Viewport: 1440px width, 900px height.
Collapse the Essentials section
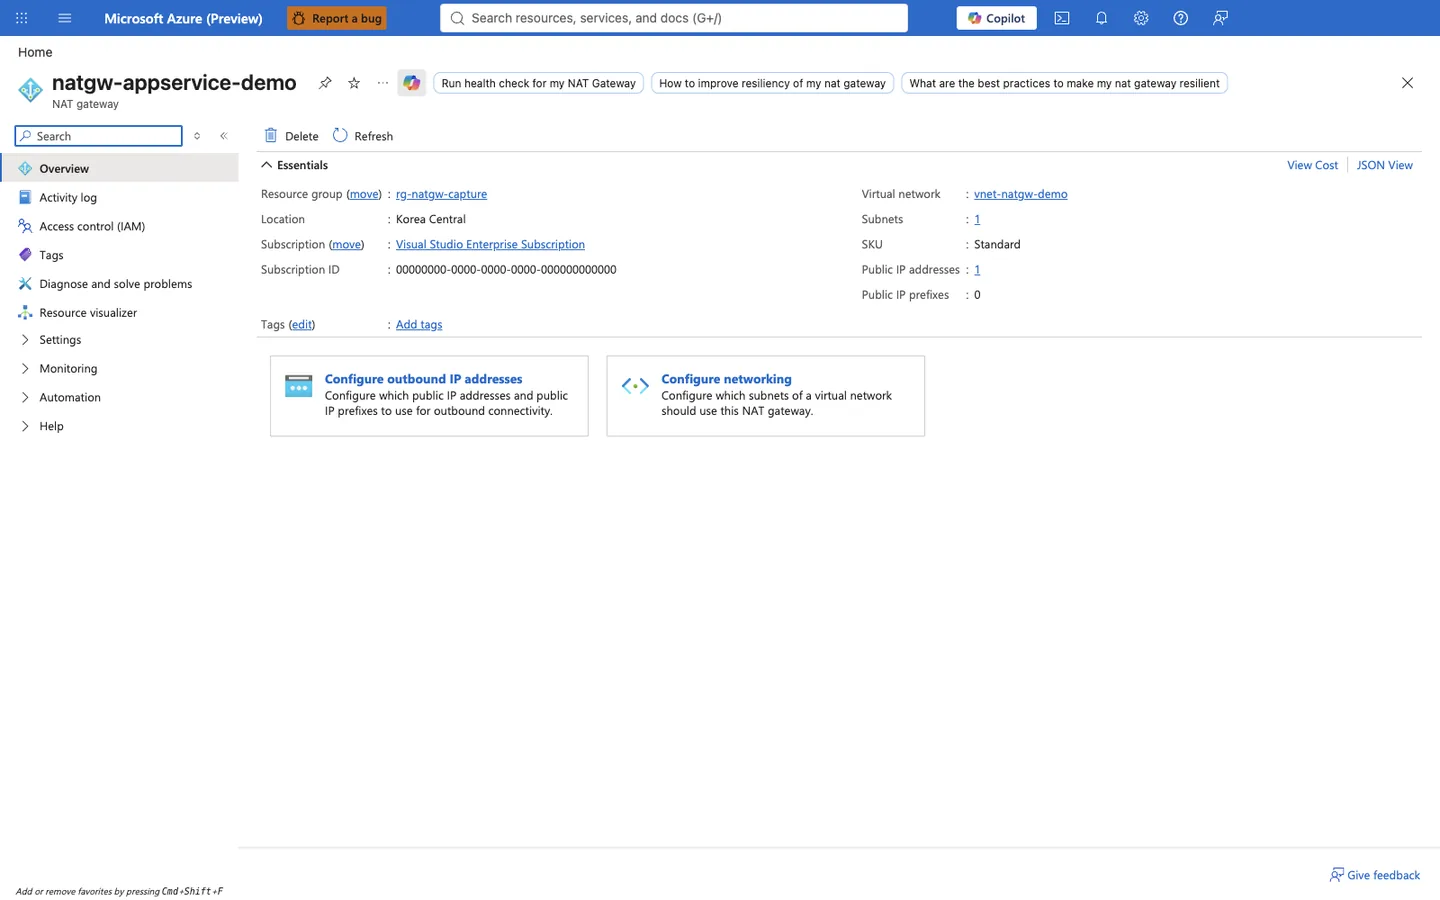[x=267, y=165]
